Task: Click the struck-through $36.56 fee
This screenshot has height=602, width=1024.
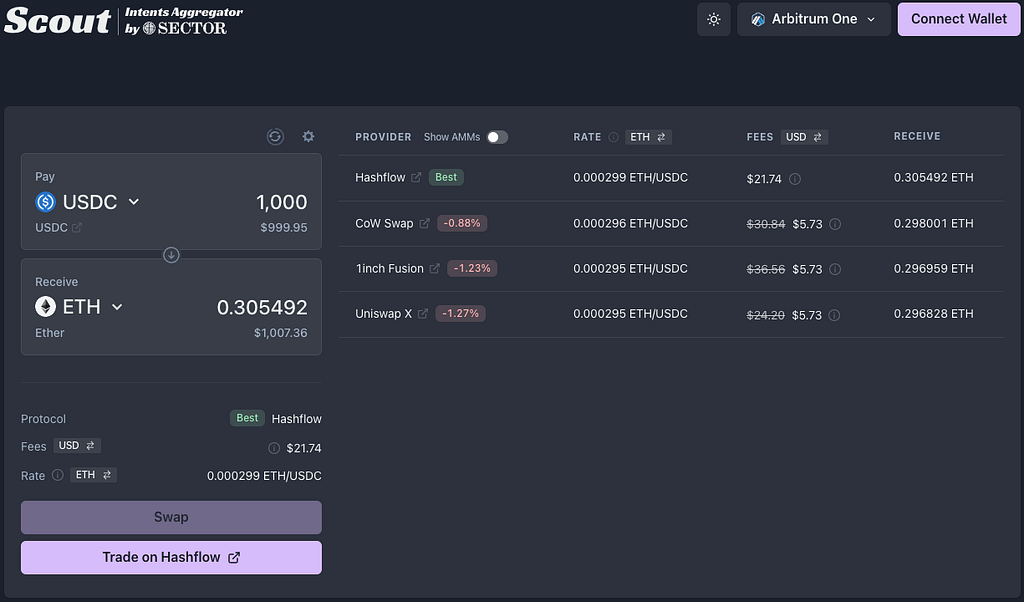Action: point(766,269)
